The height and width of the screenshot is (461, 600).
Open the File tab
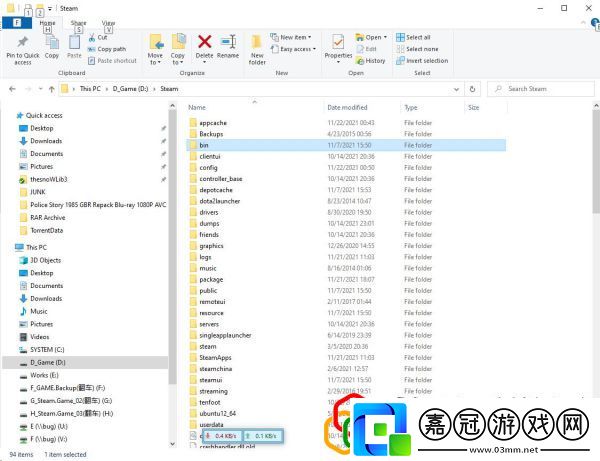tap(17, 23)
